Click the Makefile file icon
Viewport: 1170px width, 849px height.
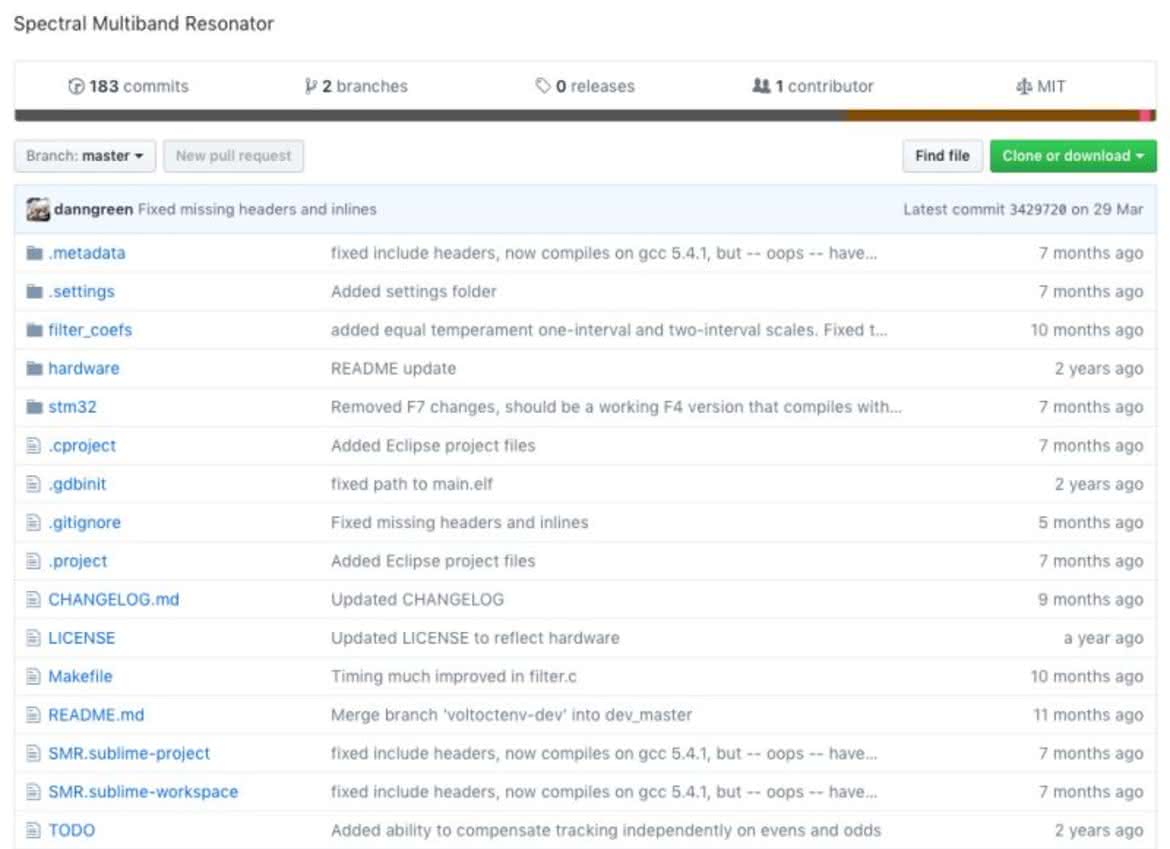[34, 677]
